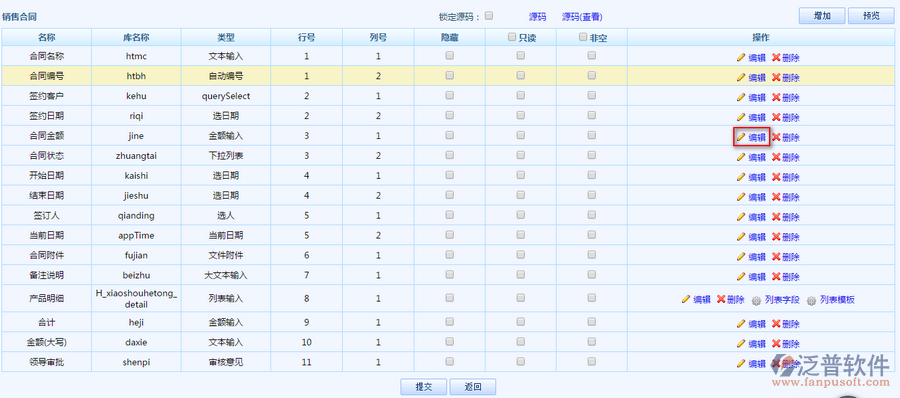This screenshot has width=900, height=398.
Task: Toggle the 锁定源码 checkbox
Action: tap(489, 16)
